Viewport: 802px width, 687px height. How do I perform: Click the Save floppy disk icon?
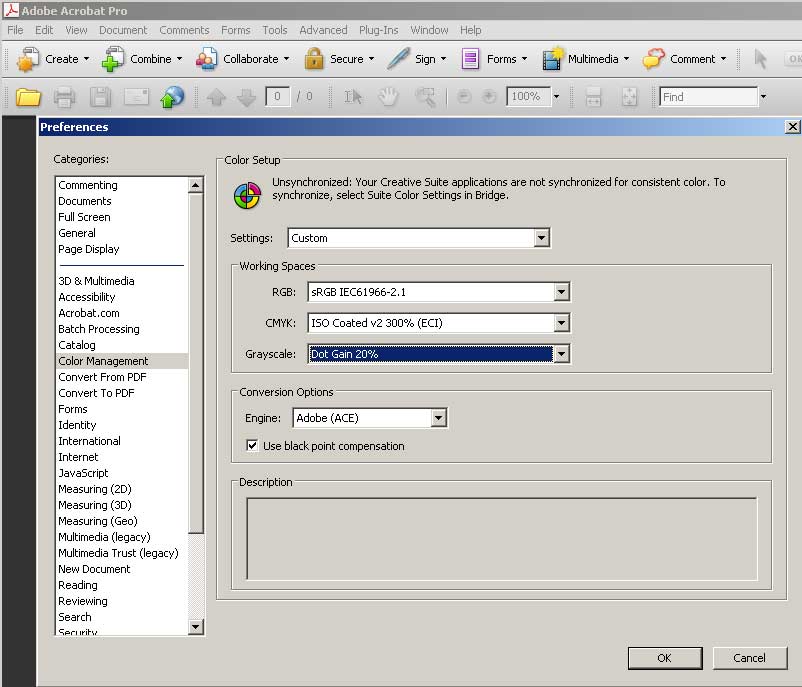(x=100, y=97)
